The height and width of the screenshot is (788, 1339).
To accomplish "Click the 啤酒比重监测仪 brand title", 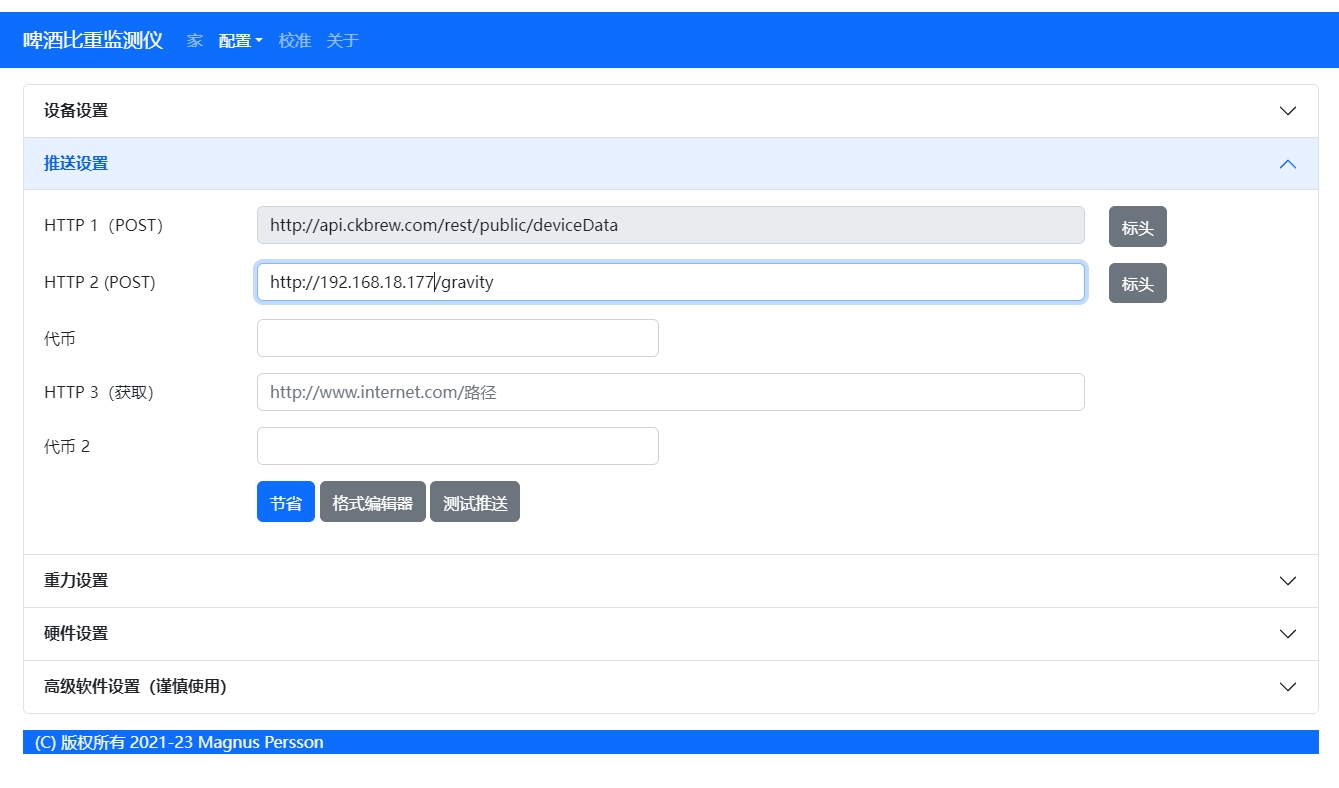I will pyautogui.click(x=93, y=41).
